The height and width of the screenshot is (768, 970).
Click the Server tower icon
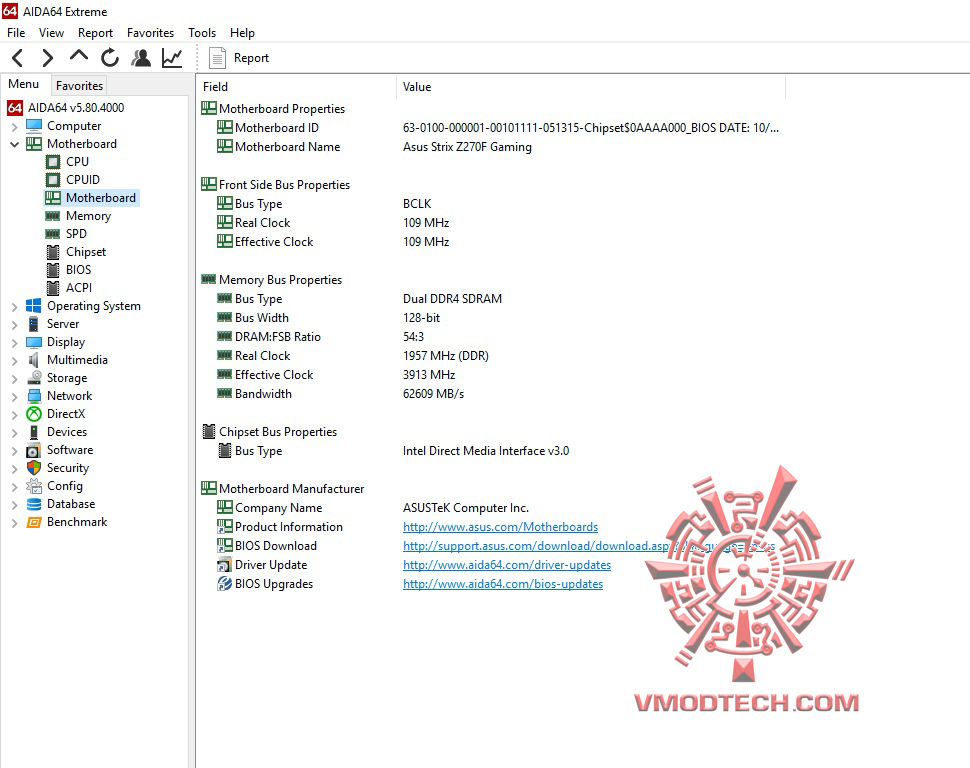point(33,324)
